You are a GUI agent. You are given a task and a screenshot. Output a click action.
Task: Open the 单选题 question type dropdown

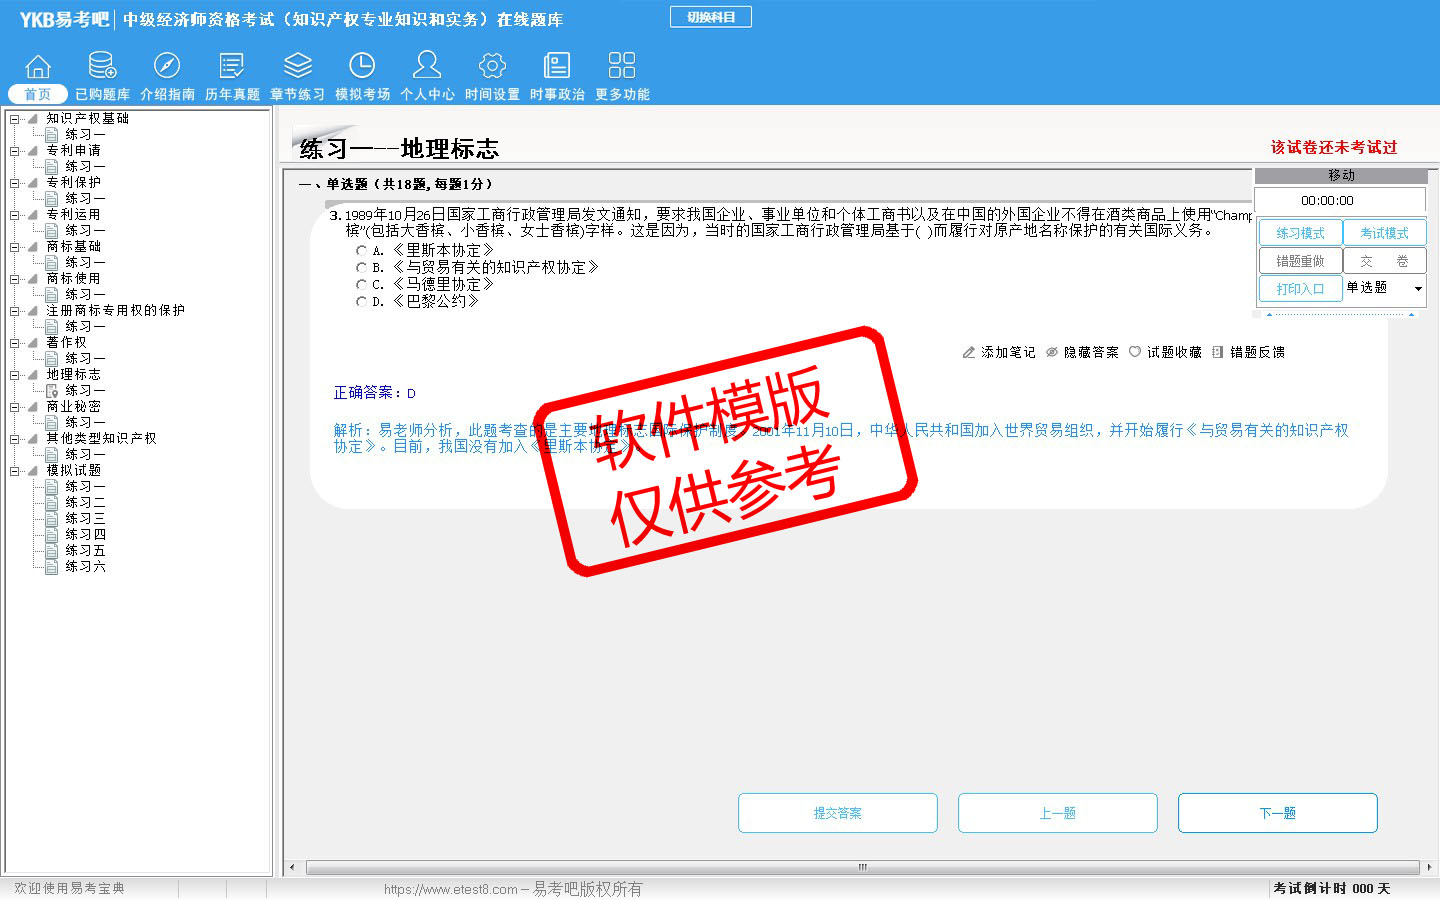(1417, 289)
